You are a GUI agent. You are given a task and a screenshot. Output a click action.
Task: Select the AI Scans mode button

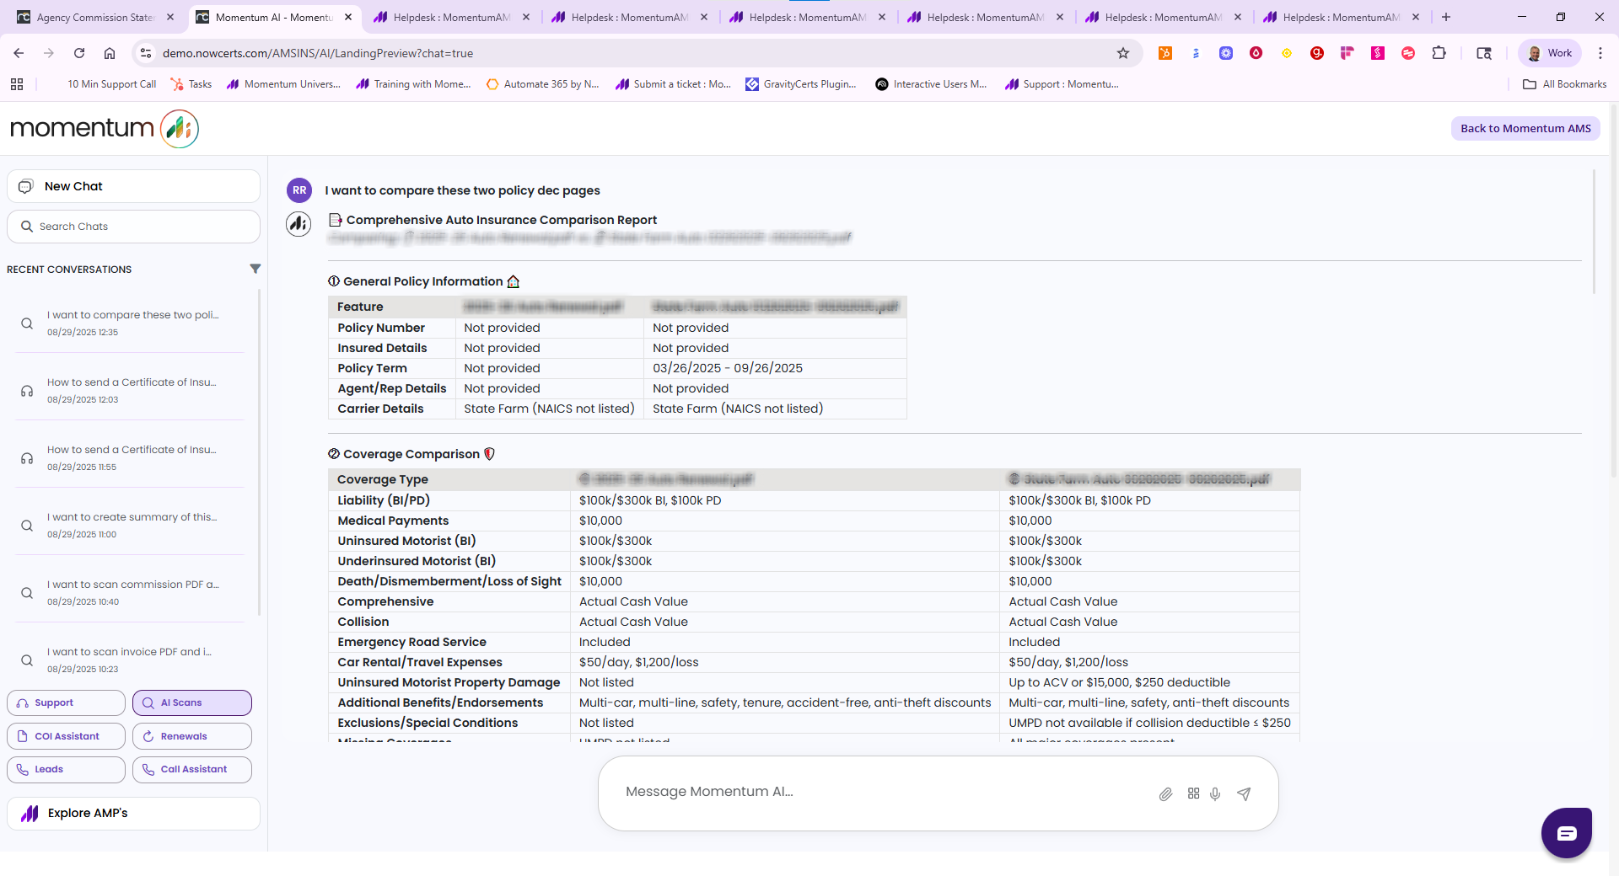click(x=192, y=703)
